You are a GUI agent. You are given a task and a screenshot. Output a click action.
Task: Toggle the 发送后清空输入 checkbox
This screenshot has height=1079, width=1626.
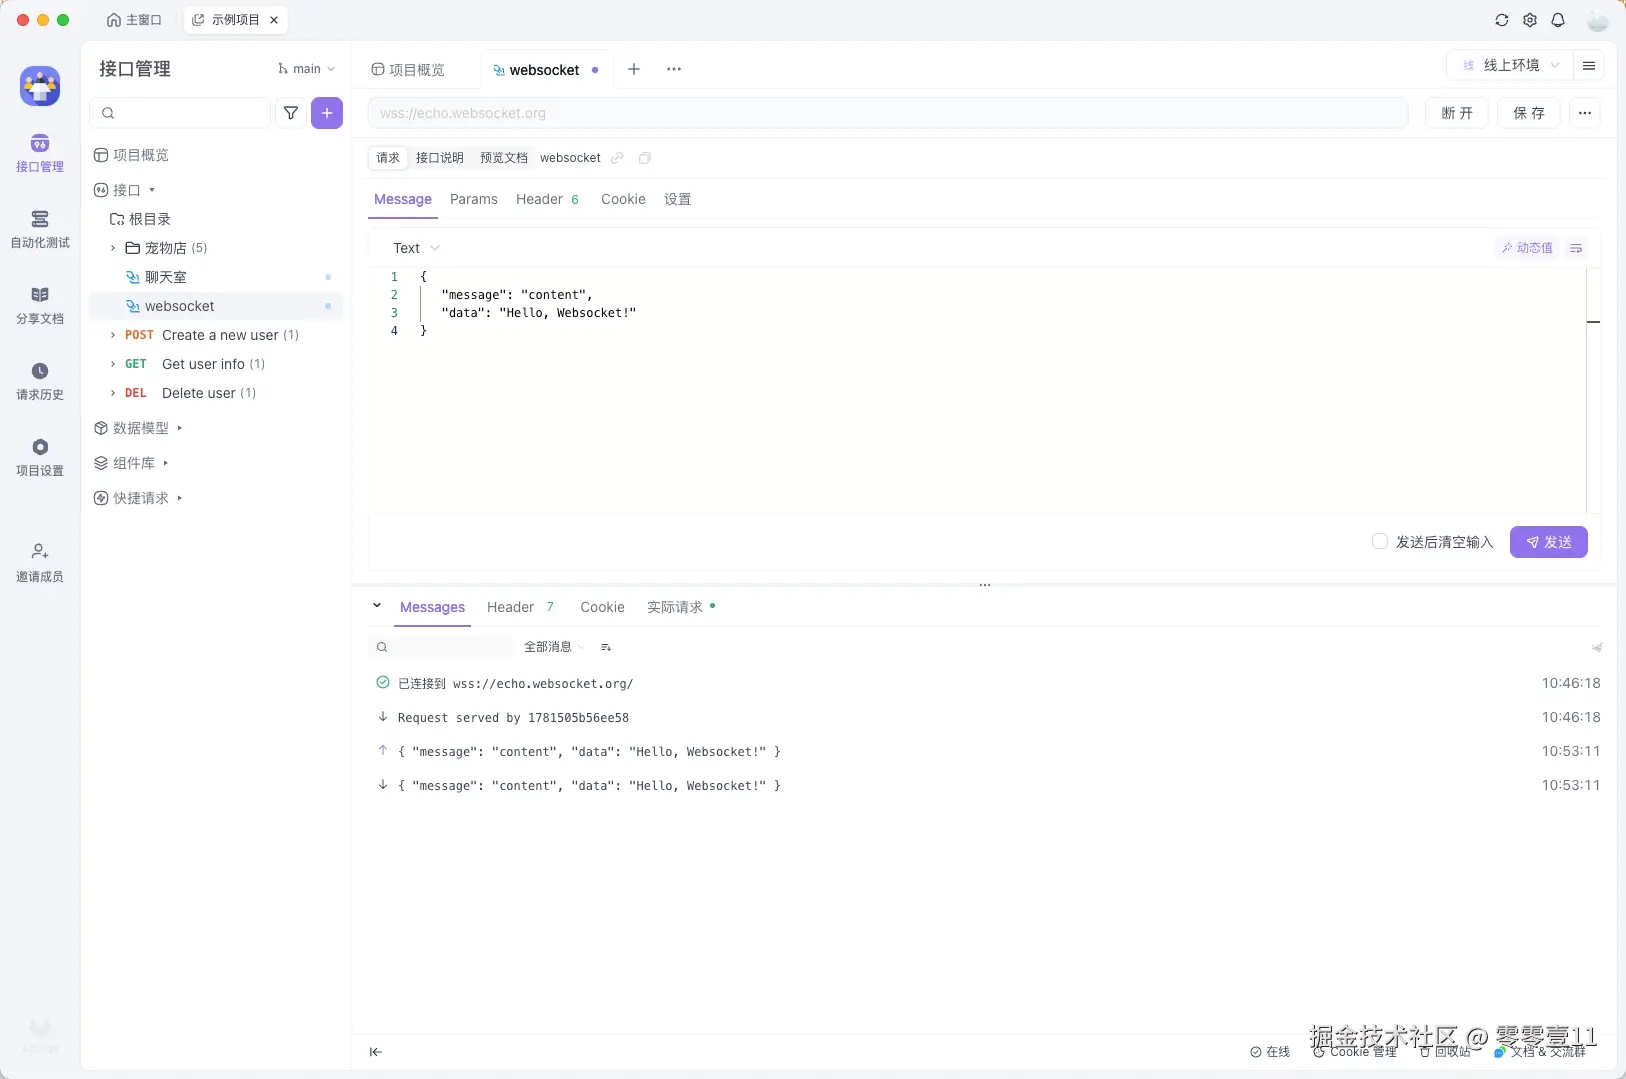(1380, 541)
